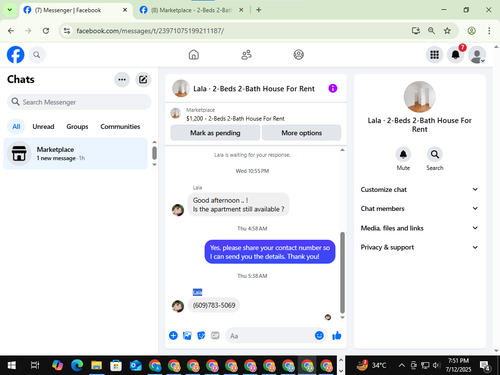Screen dimensions: 500x375
Task: Select the Communities chats filter
Action: (120, 127)
